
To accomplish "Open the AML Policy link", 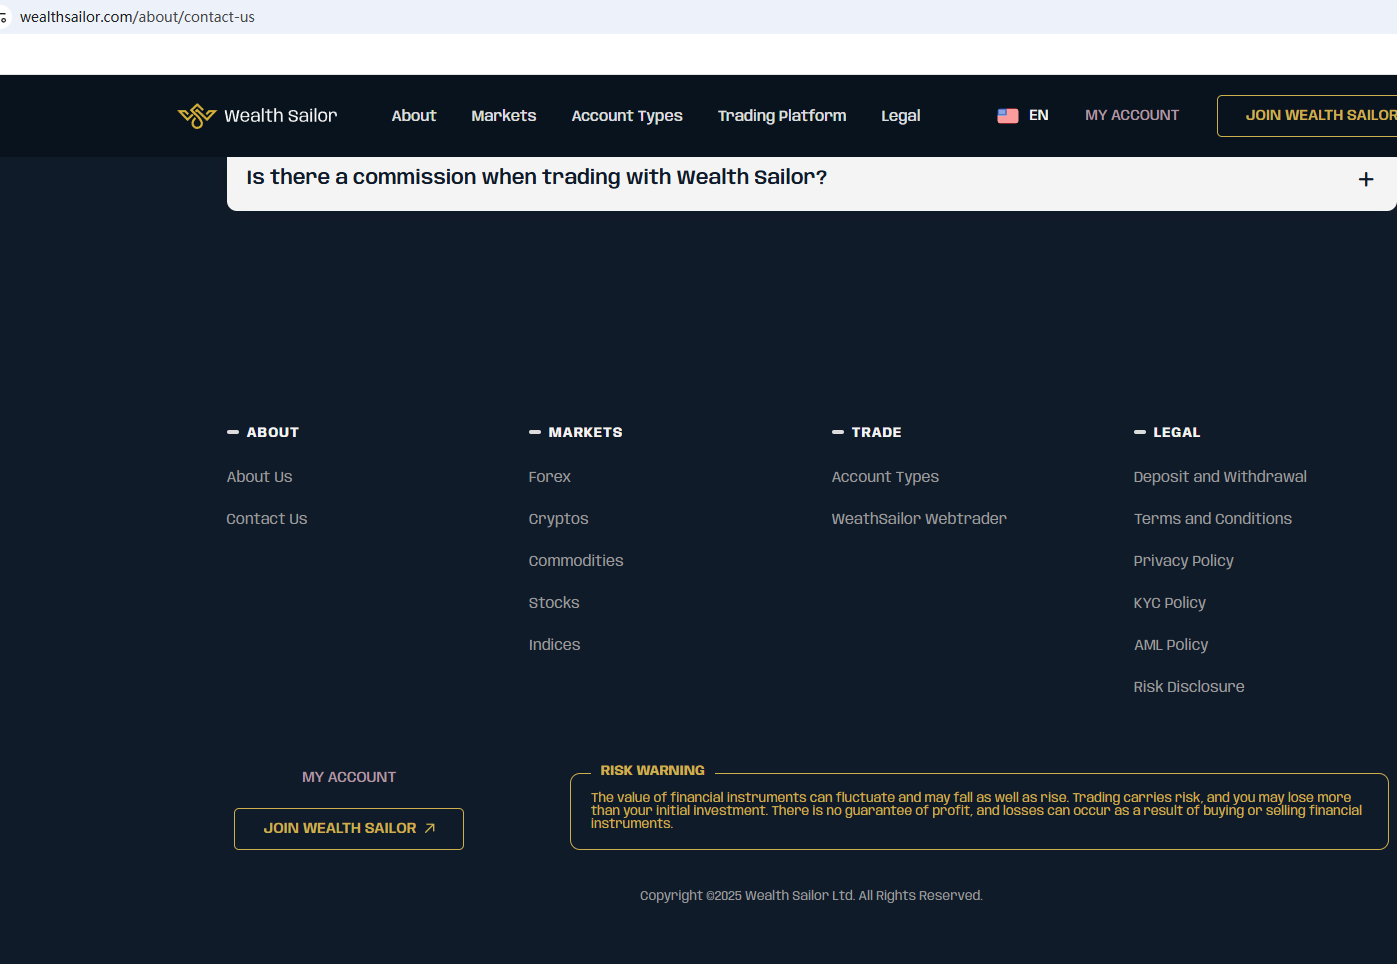I will pyautogui.click(x=1171, y=645).
